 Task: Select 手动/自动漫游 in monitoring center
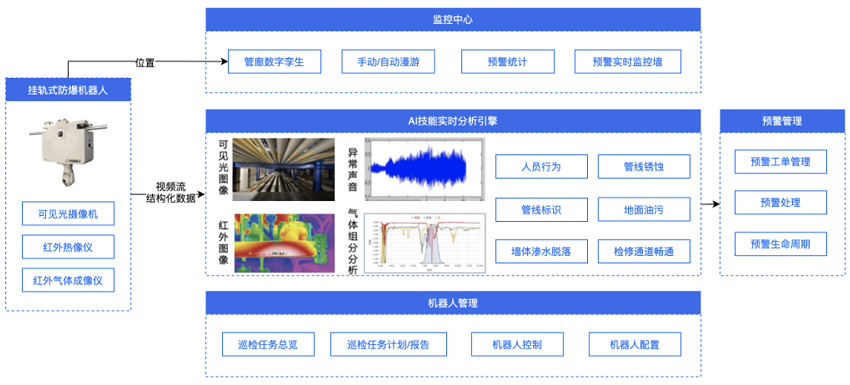pos(388,62)
